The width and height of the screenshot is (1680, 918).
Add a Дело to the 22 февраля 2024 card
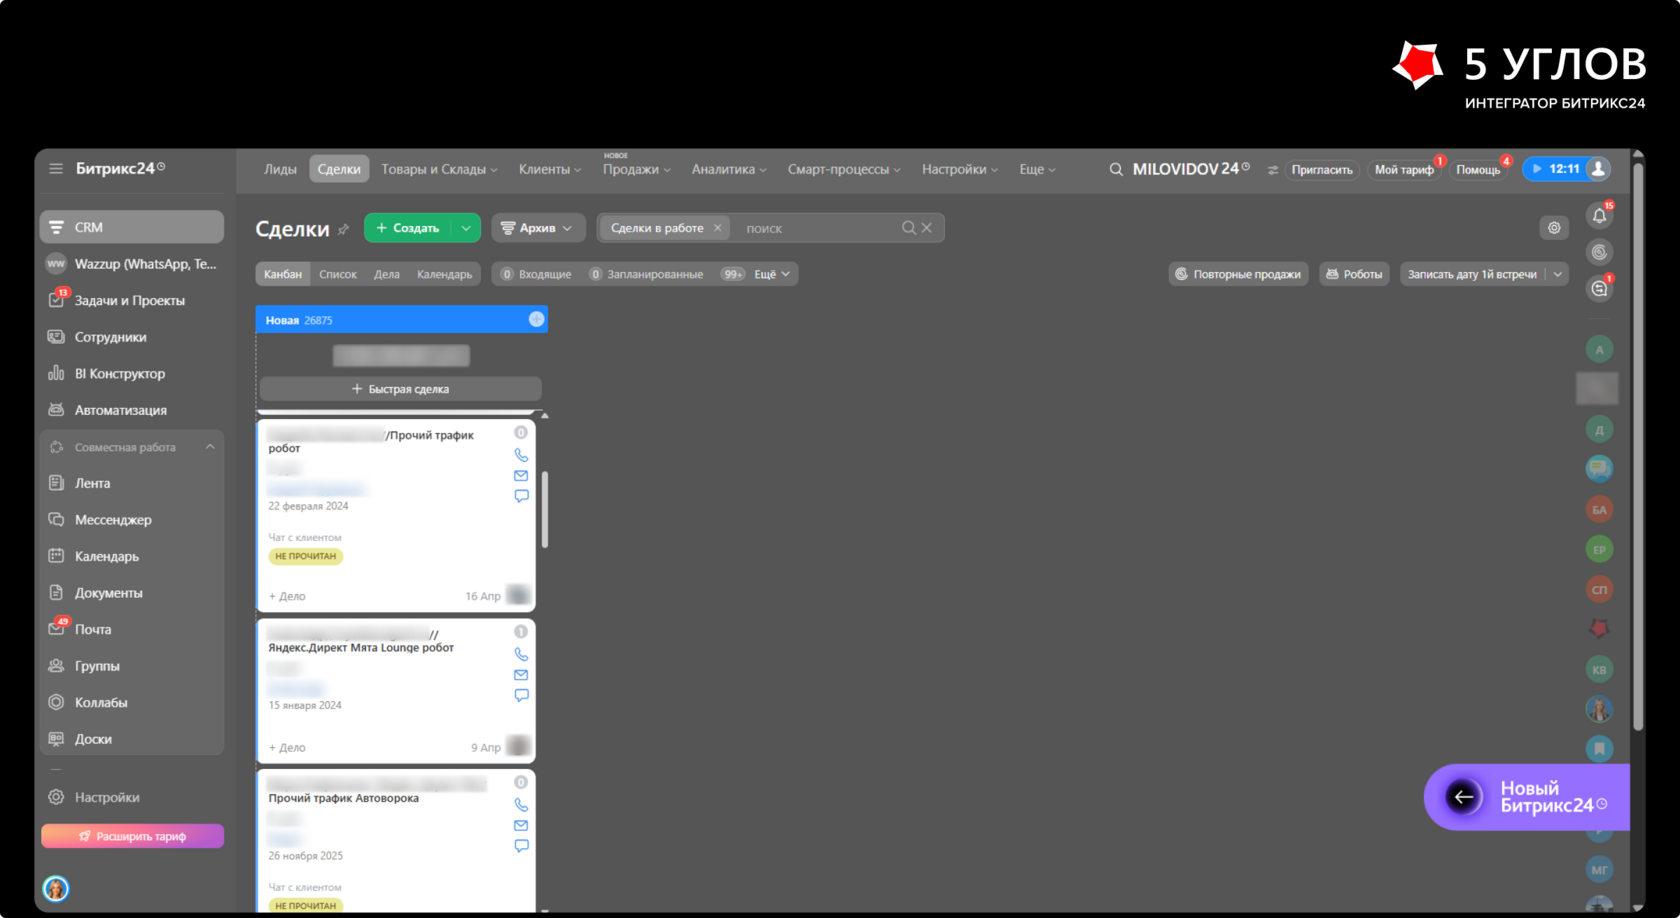click(x=287, y=596)
